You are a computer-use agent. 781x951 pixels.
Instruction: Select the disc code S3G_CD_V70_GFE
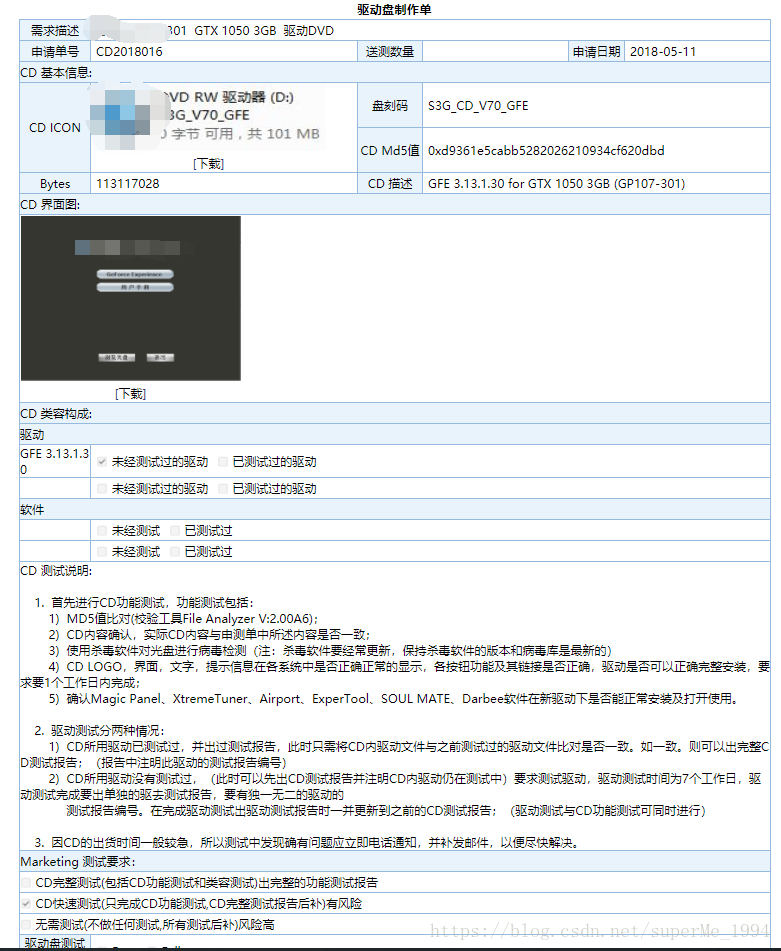[x=478, y=106]
